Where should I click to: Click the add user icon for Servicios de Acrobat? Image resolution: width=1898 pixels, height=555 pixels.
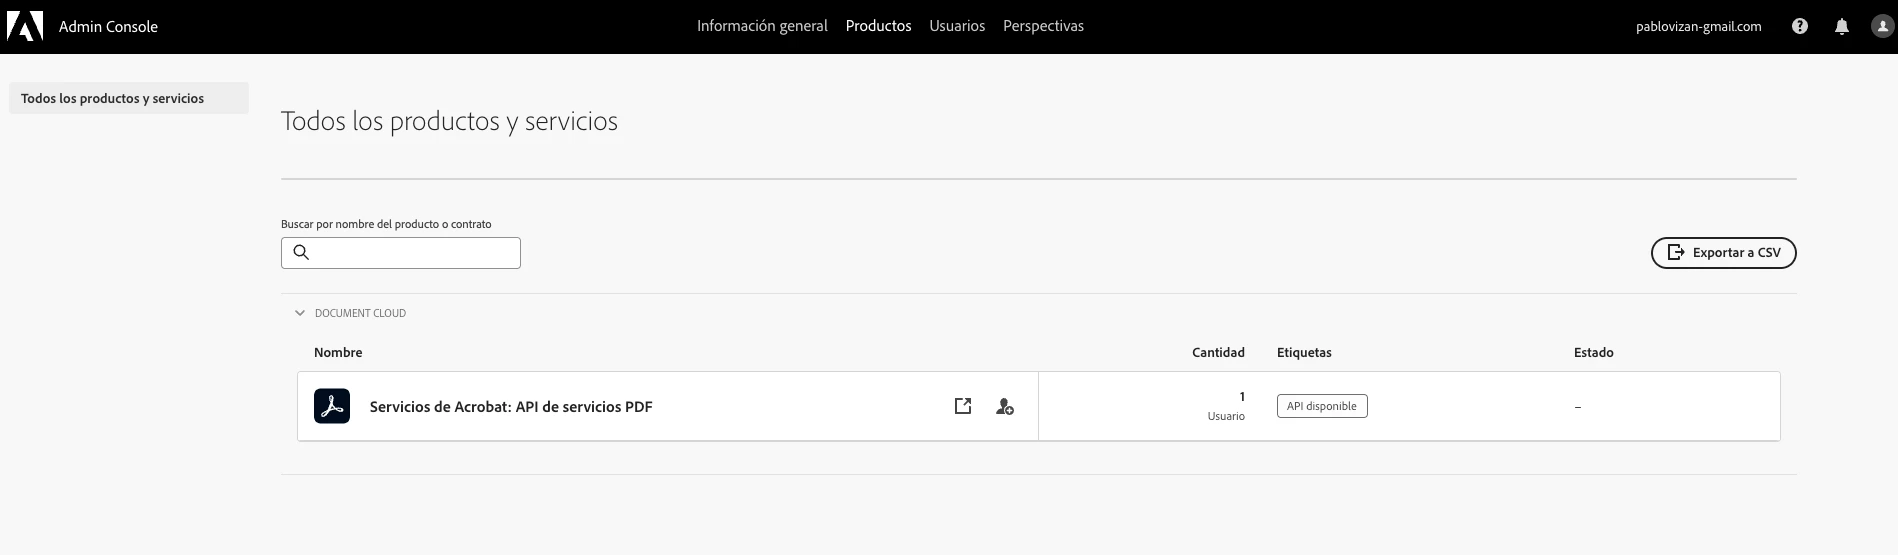[x=1005, y=406]
